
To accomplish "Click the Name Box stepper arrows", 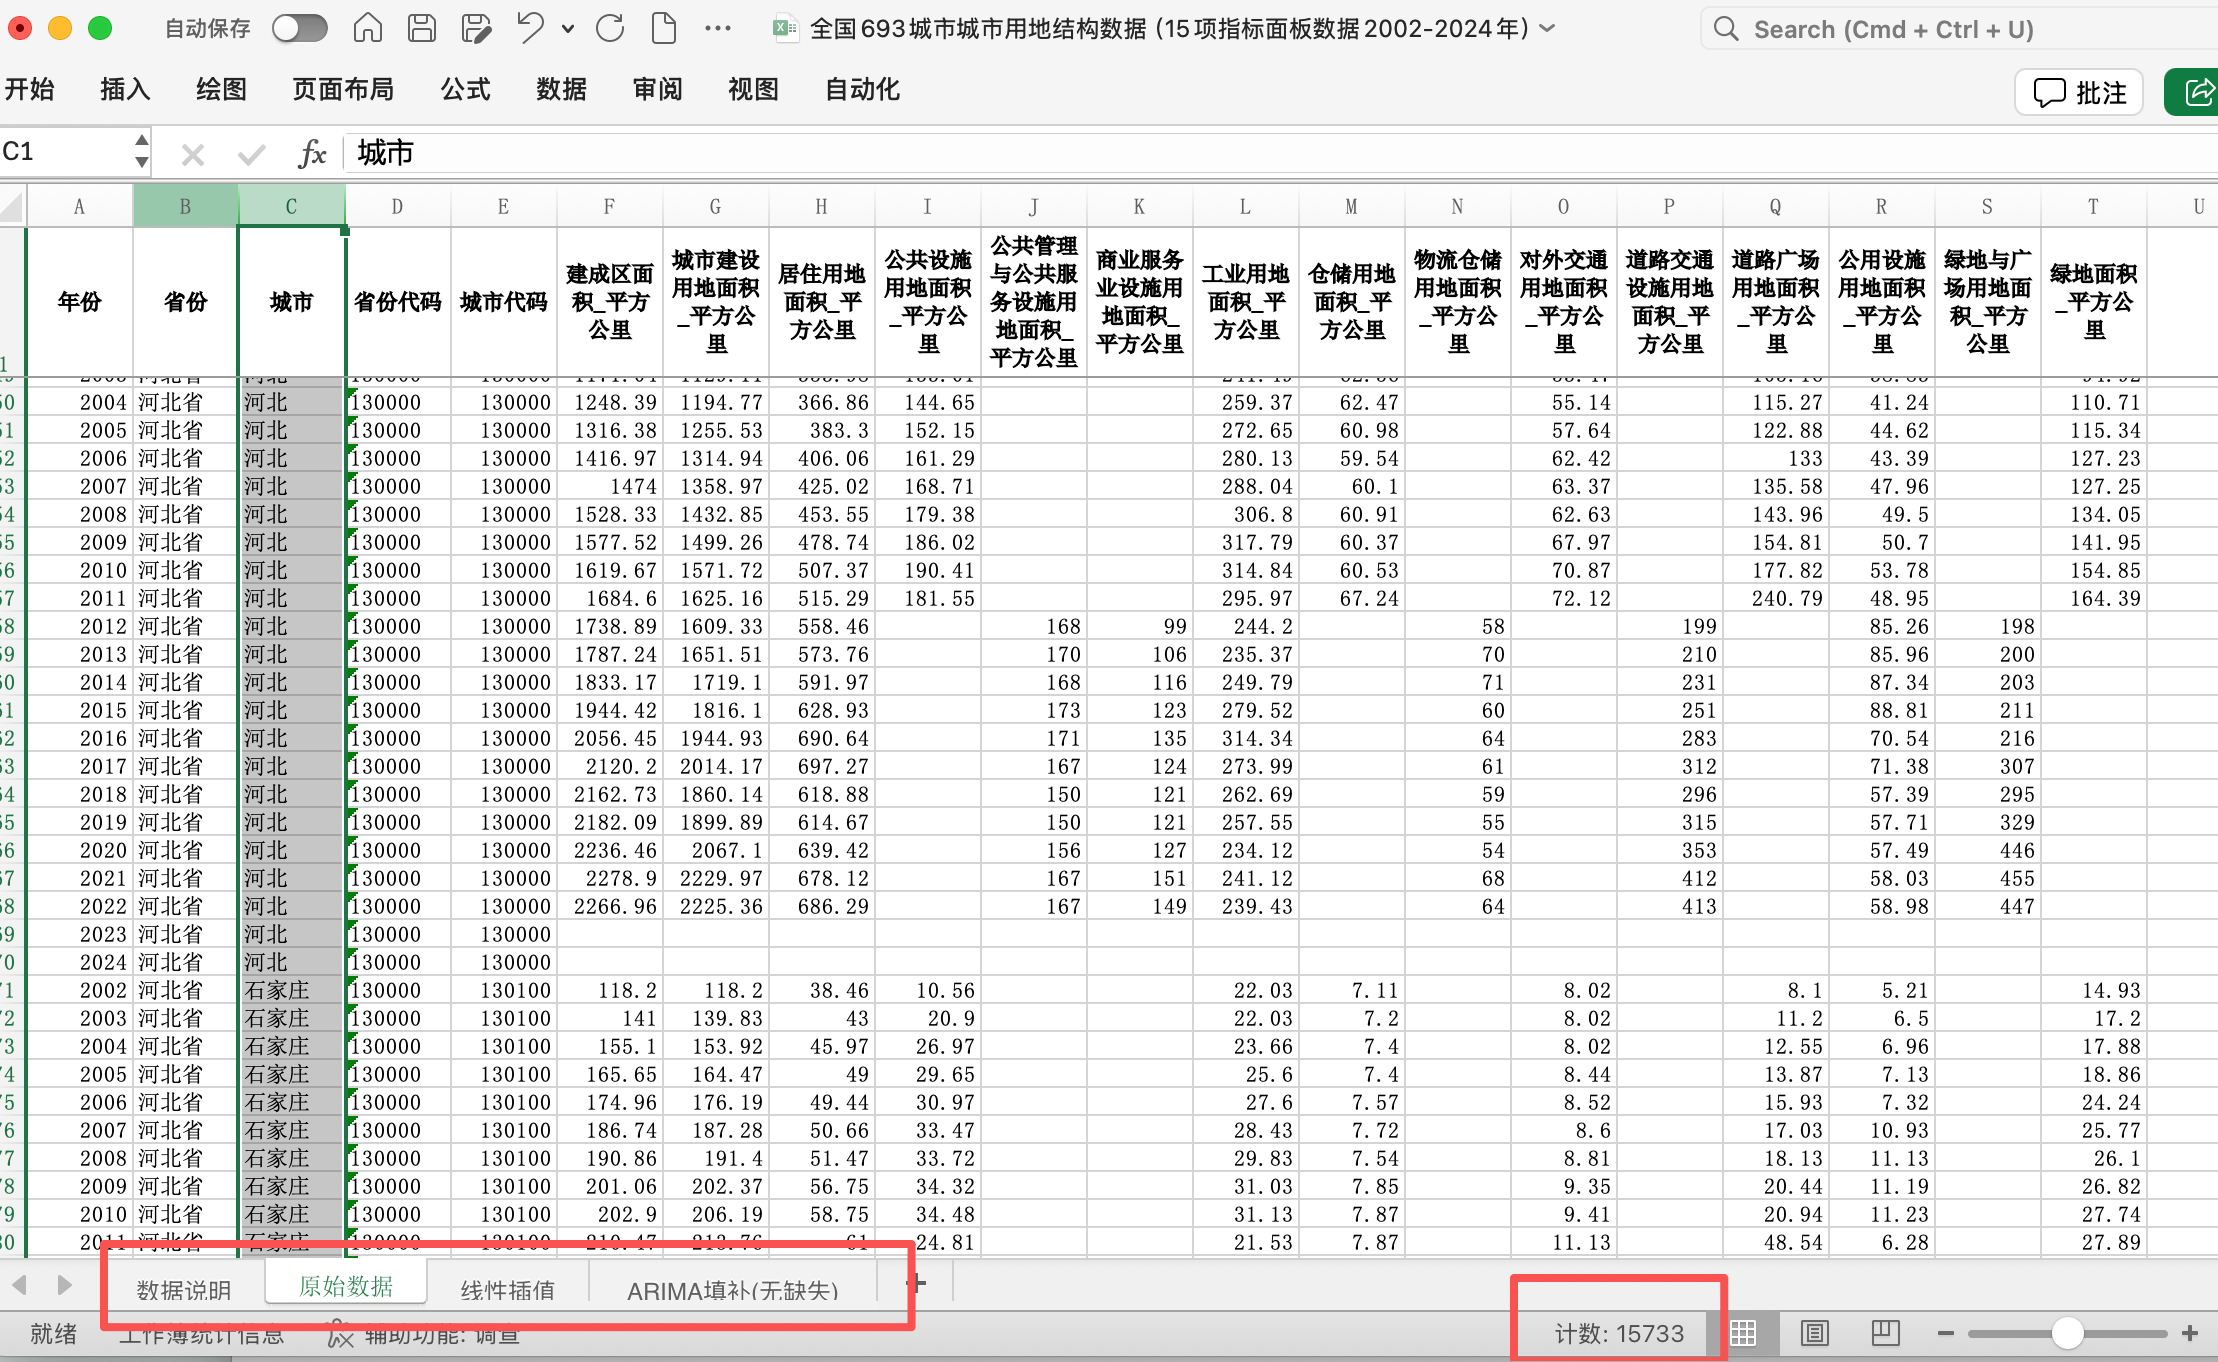I will pyautogui.click(x=142, y=151).
